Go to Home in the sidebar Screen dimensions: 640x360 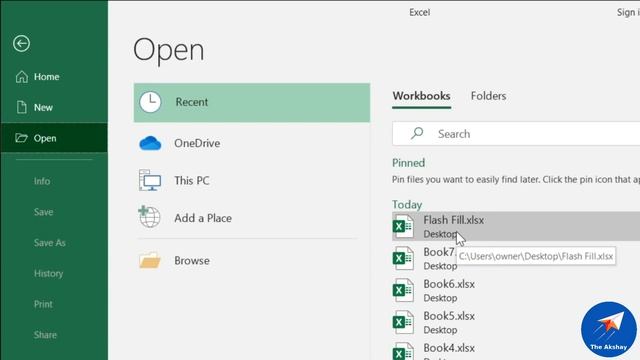tap(54, 76)
